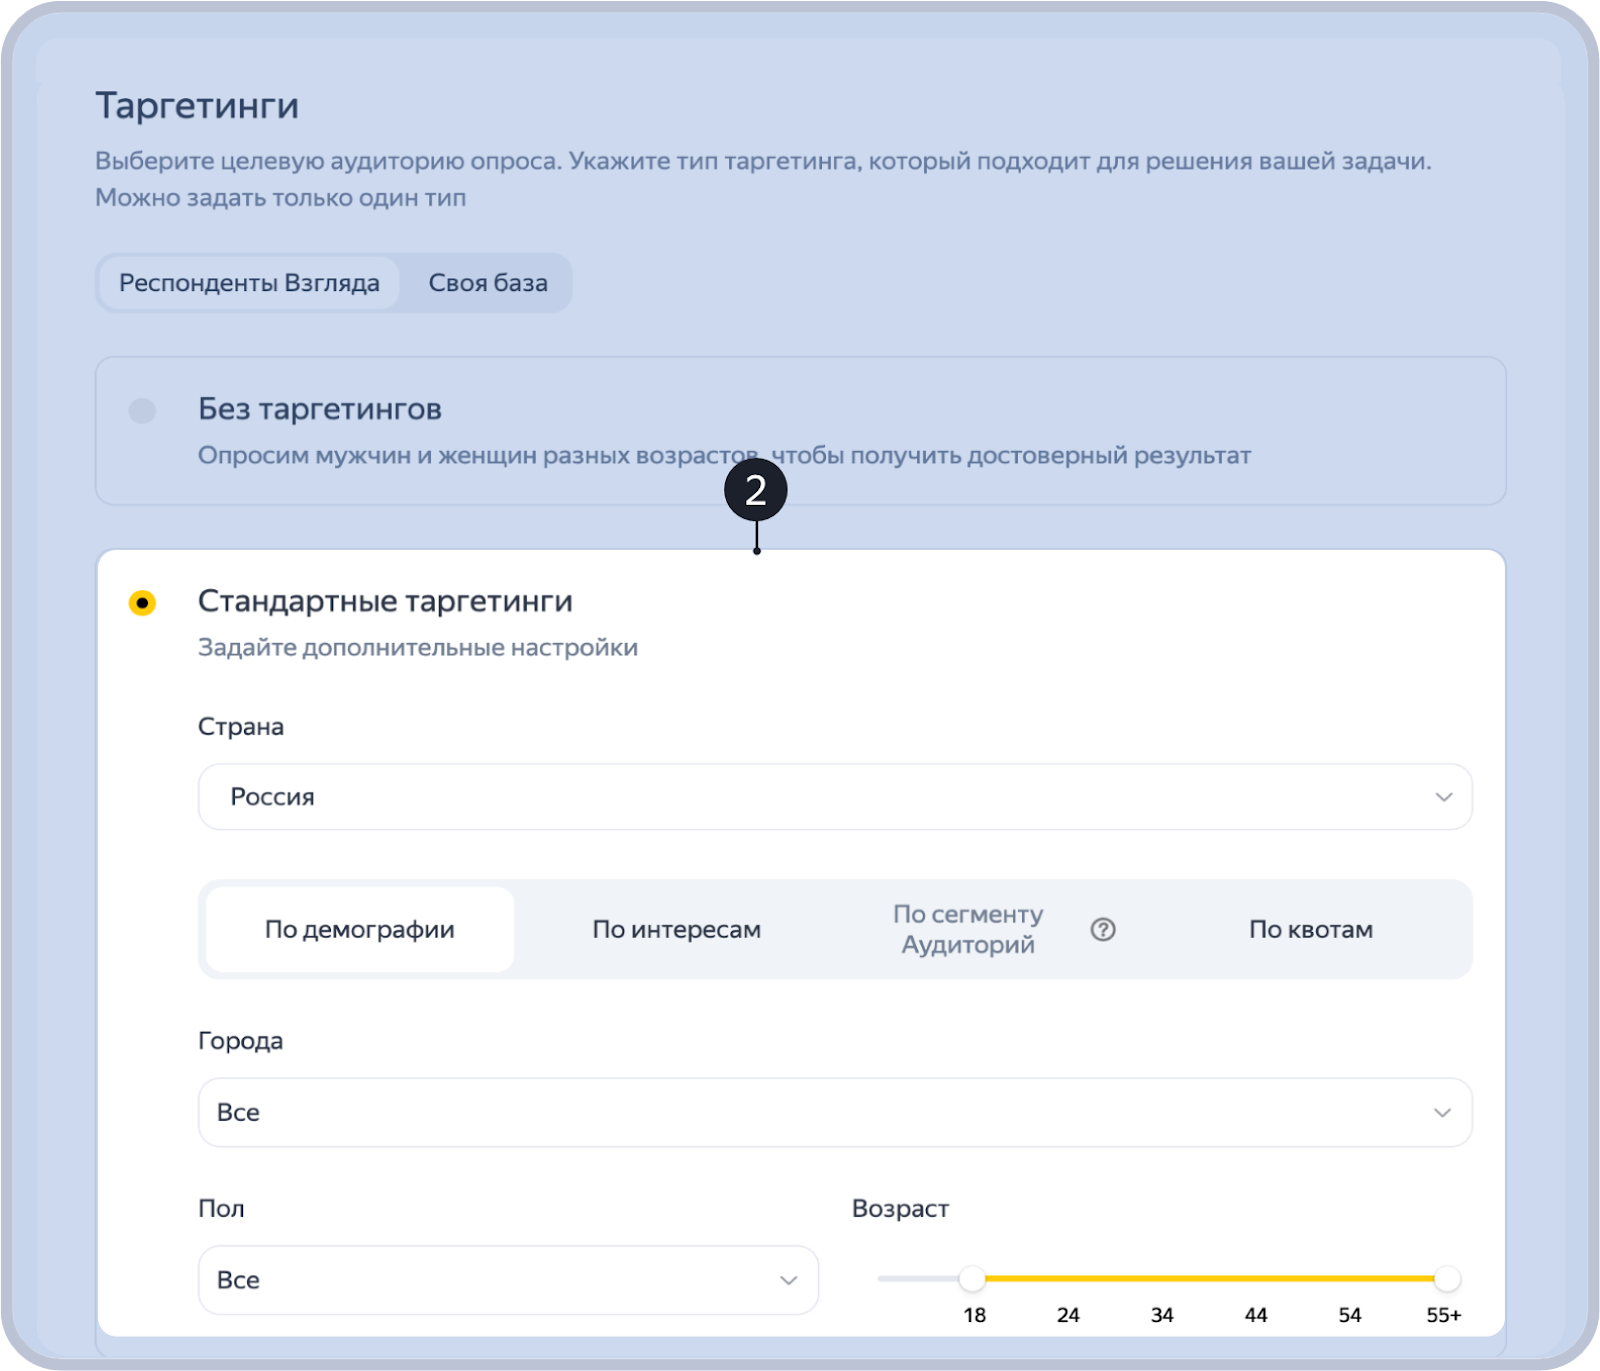1600x1371 pixels.
Task: Click the lower age slider handle at 18
Action: pos(972,1278)
